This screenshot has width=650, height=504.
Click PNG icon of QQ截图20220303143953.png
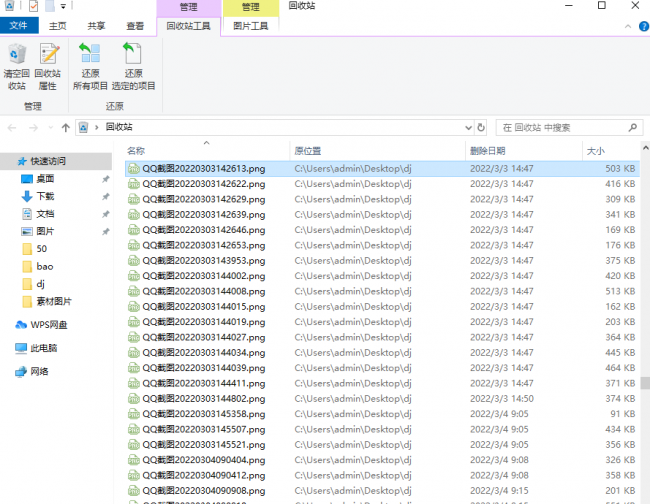[x=133, y=261]
